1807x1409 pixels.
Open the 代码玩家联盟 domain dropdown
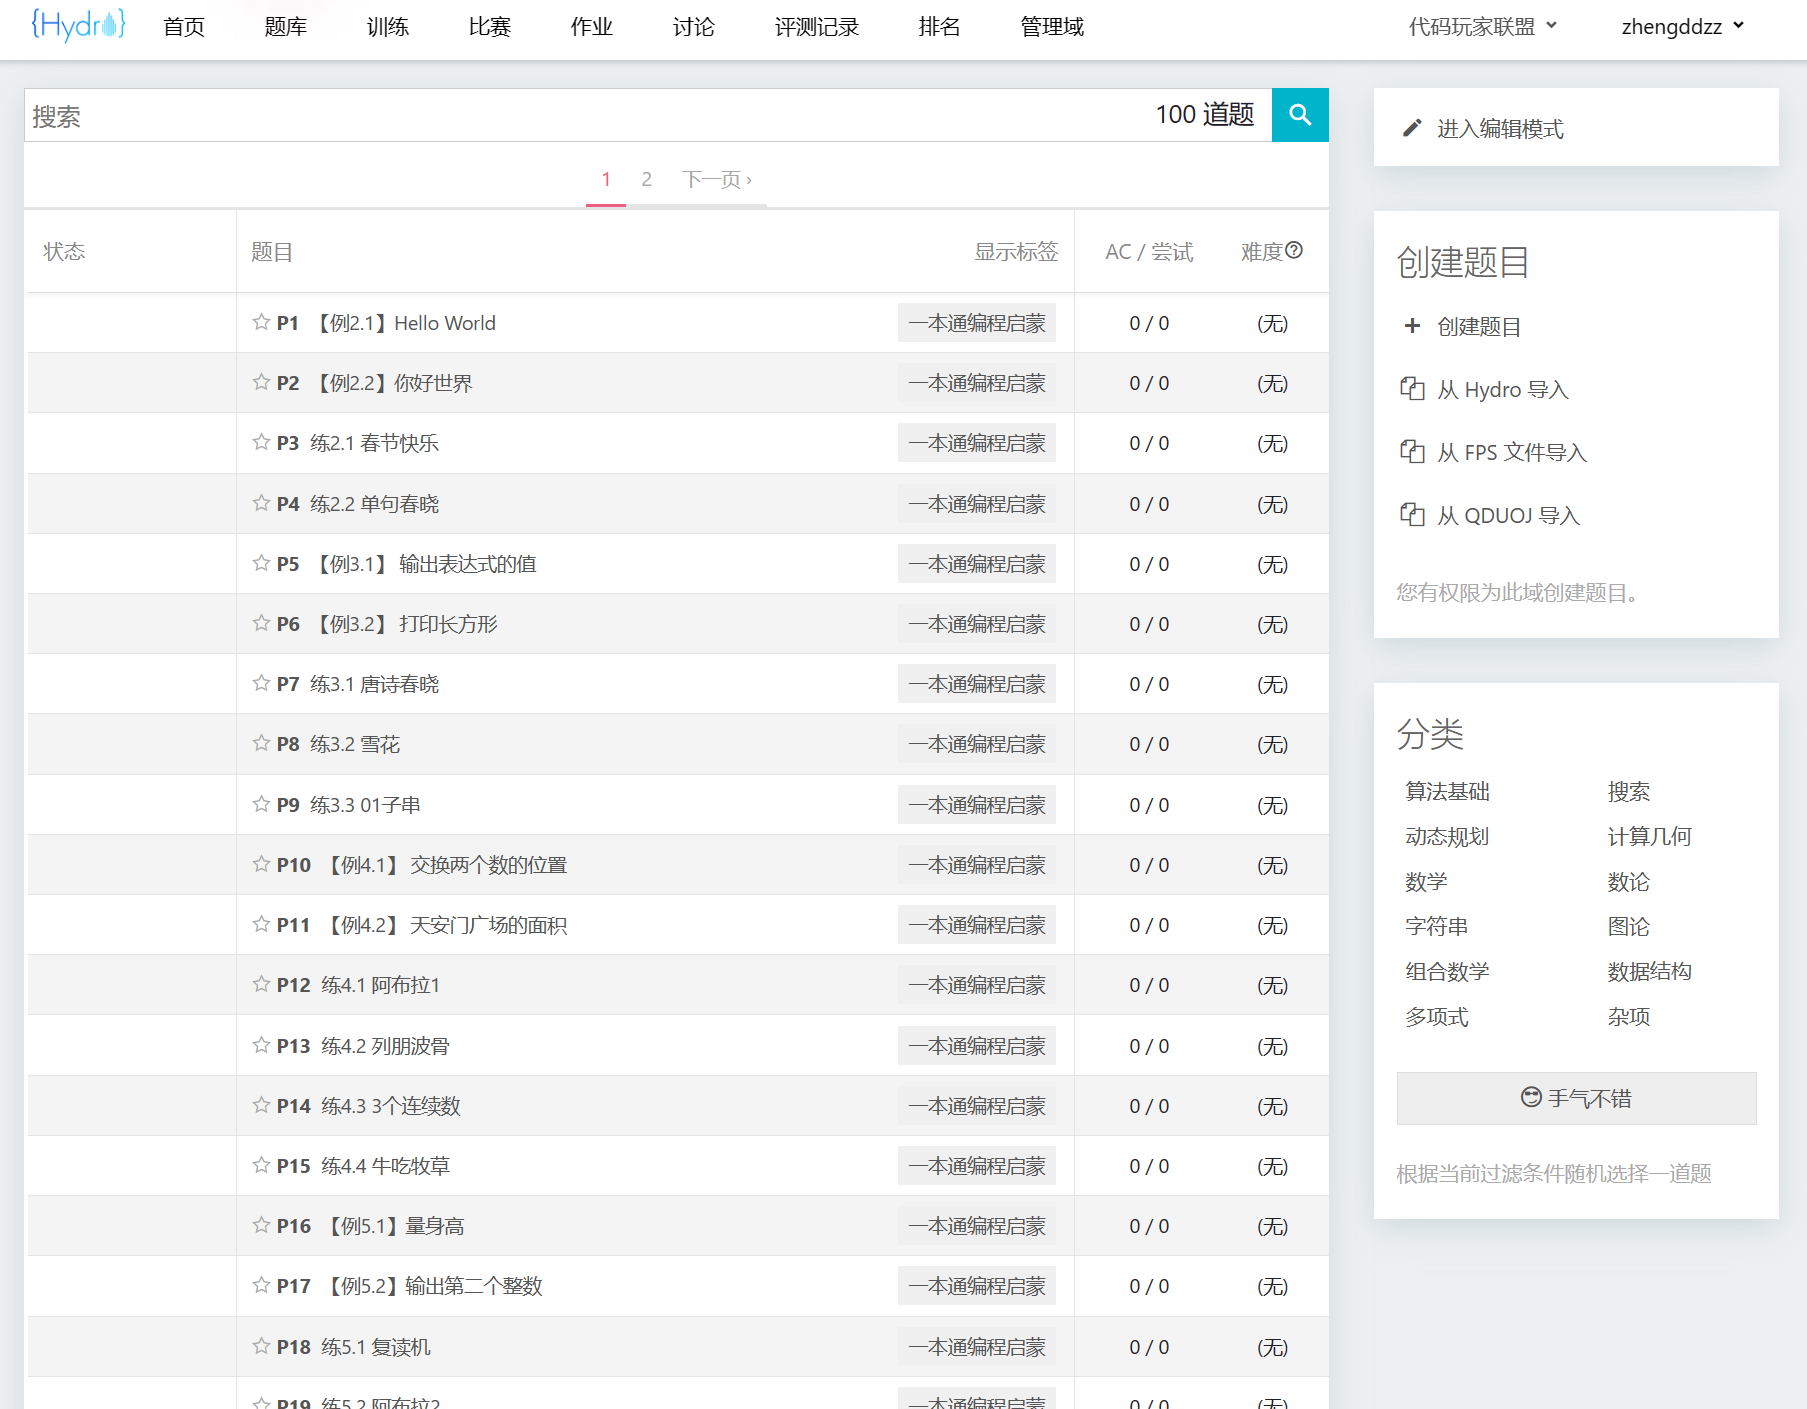1481,27
